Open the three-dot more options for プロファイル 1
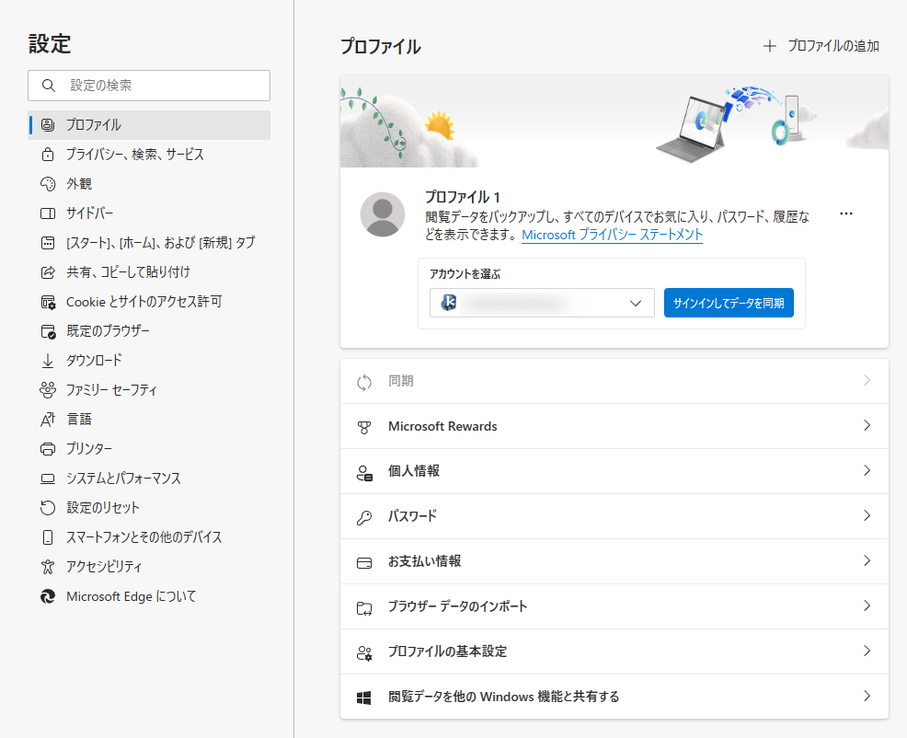This screenshot has width=907, height=738. pyautogui.click(x=846, y=214)
